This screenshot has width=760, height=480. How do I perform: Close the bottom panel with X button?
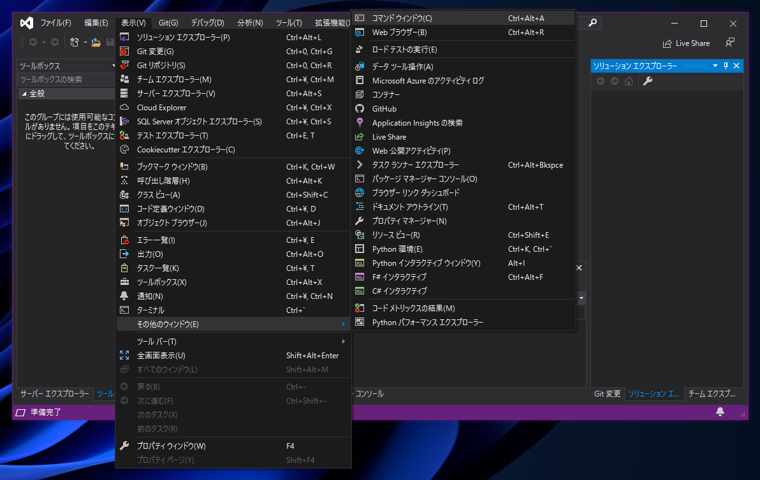tap(579, 268)
